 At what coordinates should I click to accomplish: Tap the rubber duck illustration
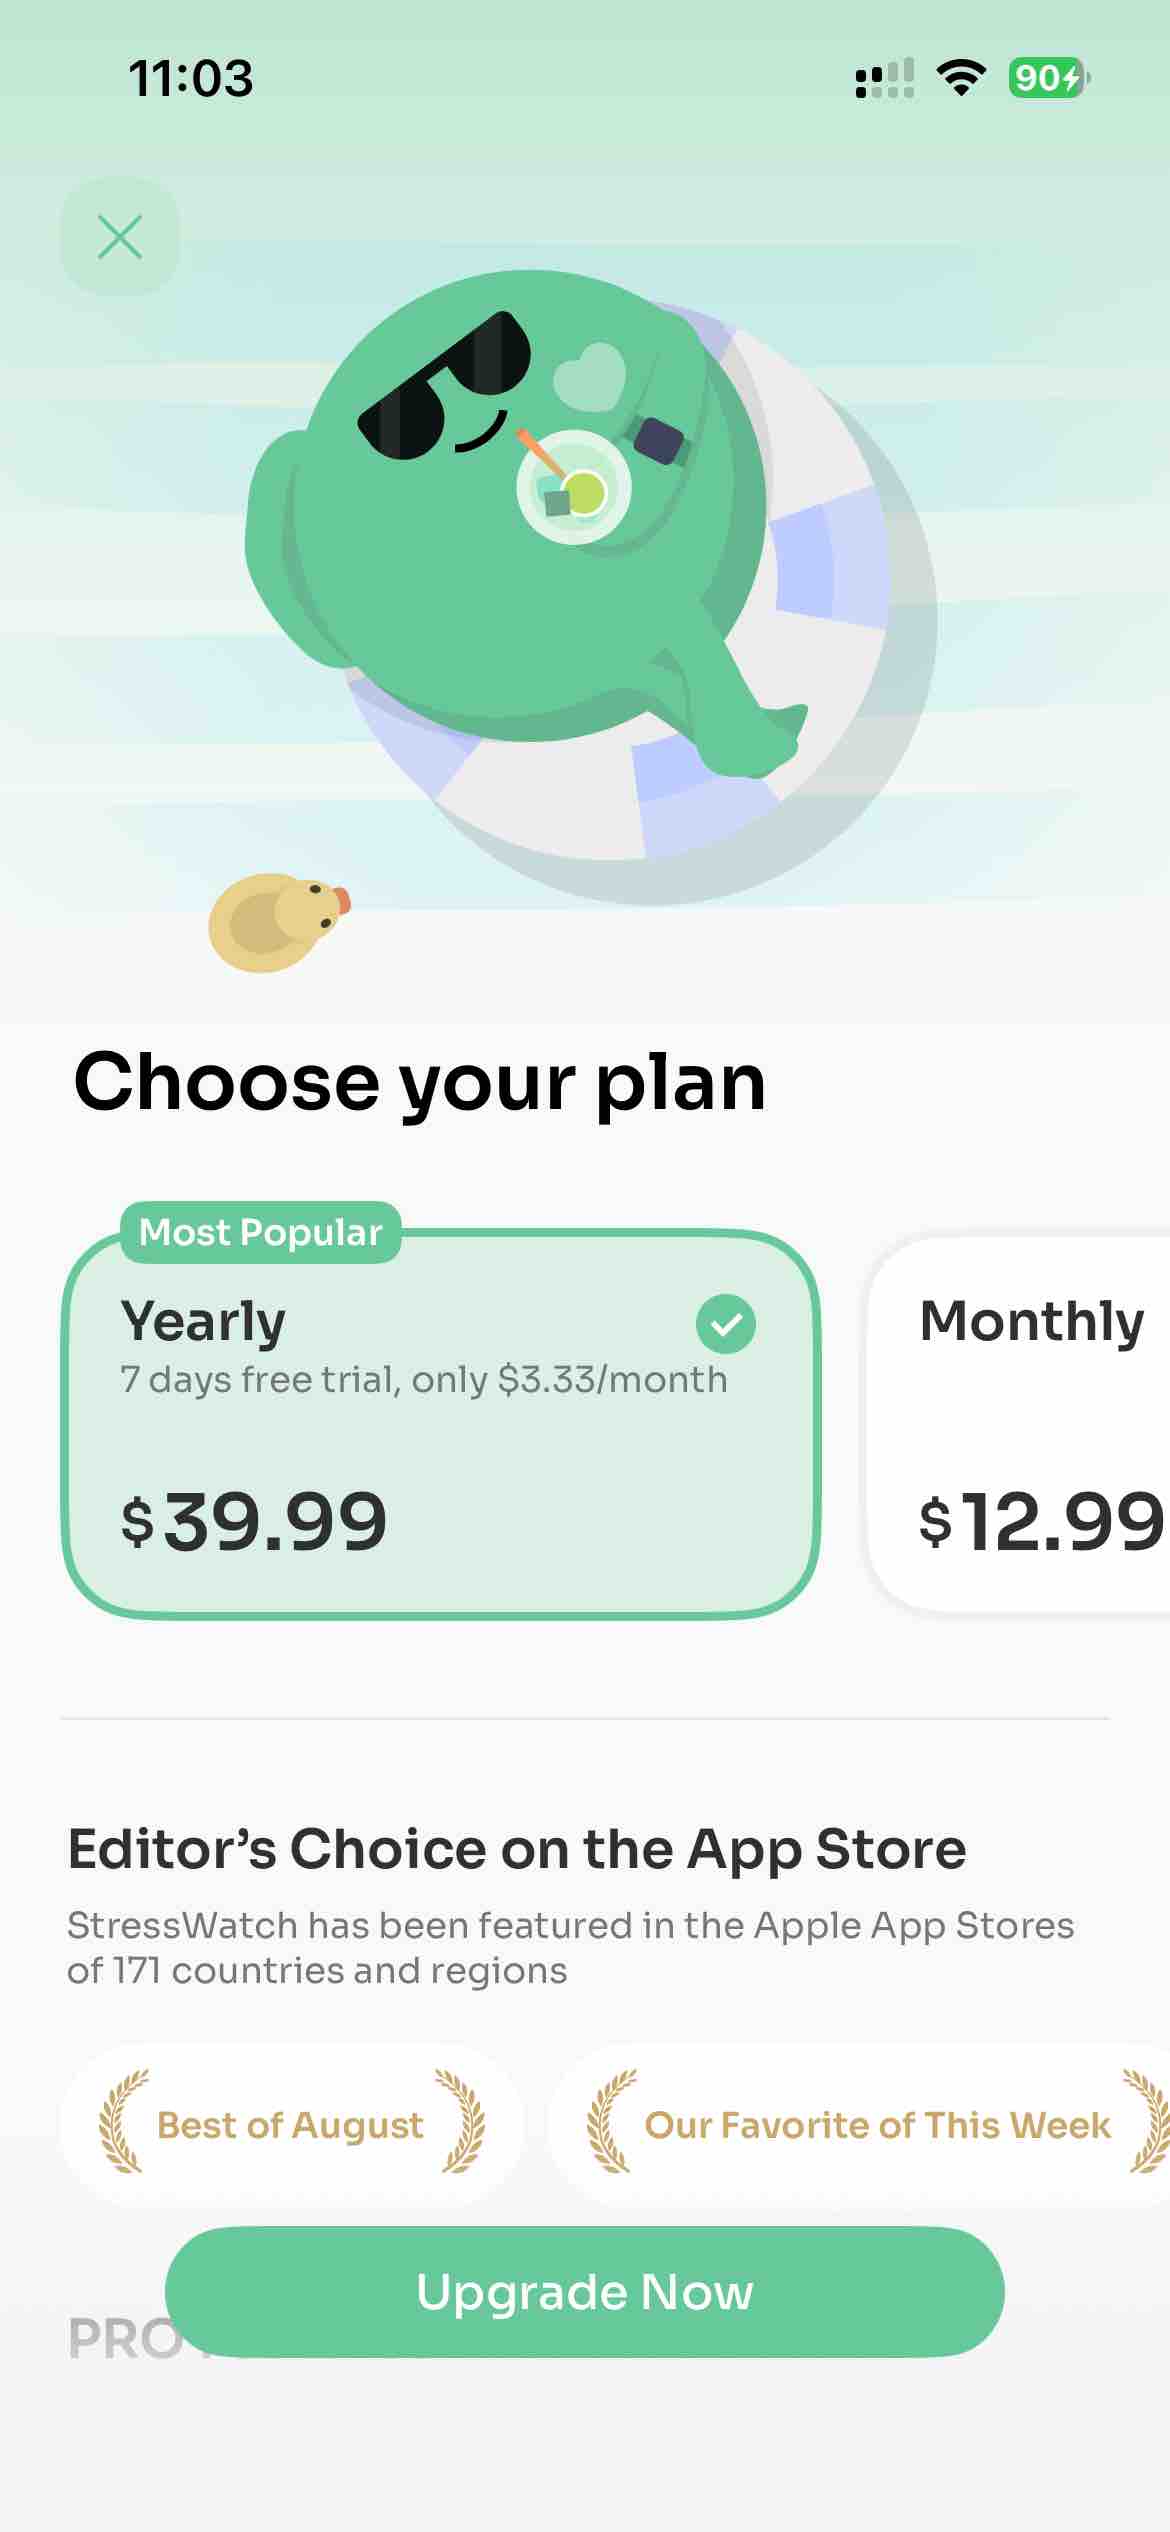tap(279, 922)
